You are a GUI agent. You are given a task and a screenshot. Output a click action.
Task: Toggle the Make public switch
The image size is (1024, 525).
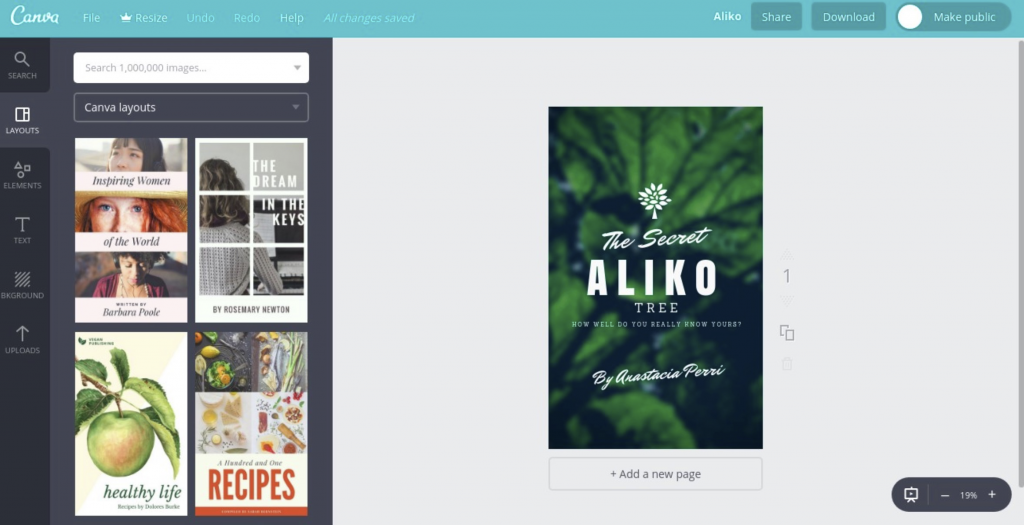(x=910, y=18)
